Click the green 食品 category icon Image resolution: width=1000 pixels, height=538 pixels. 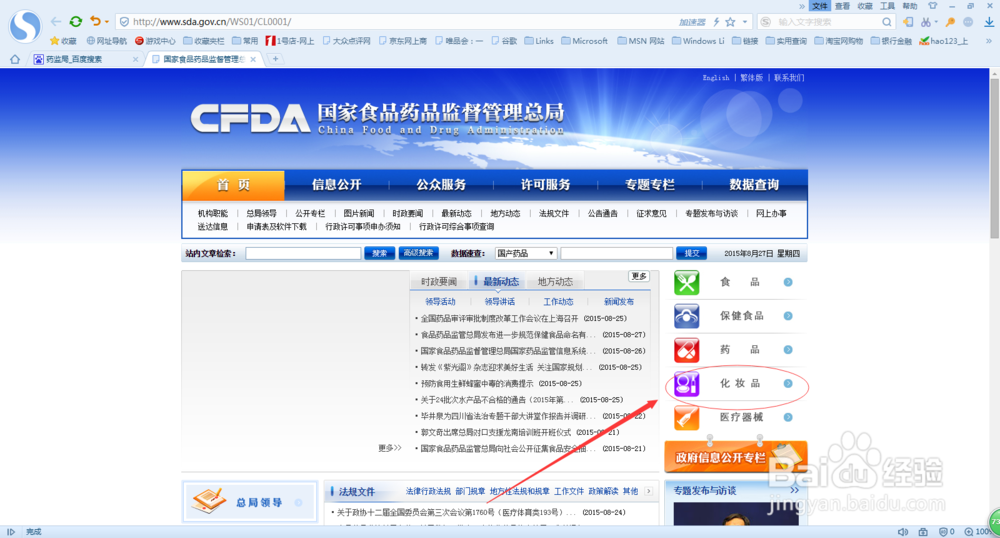(x=687, y=282)
